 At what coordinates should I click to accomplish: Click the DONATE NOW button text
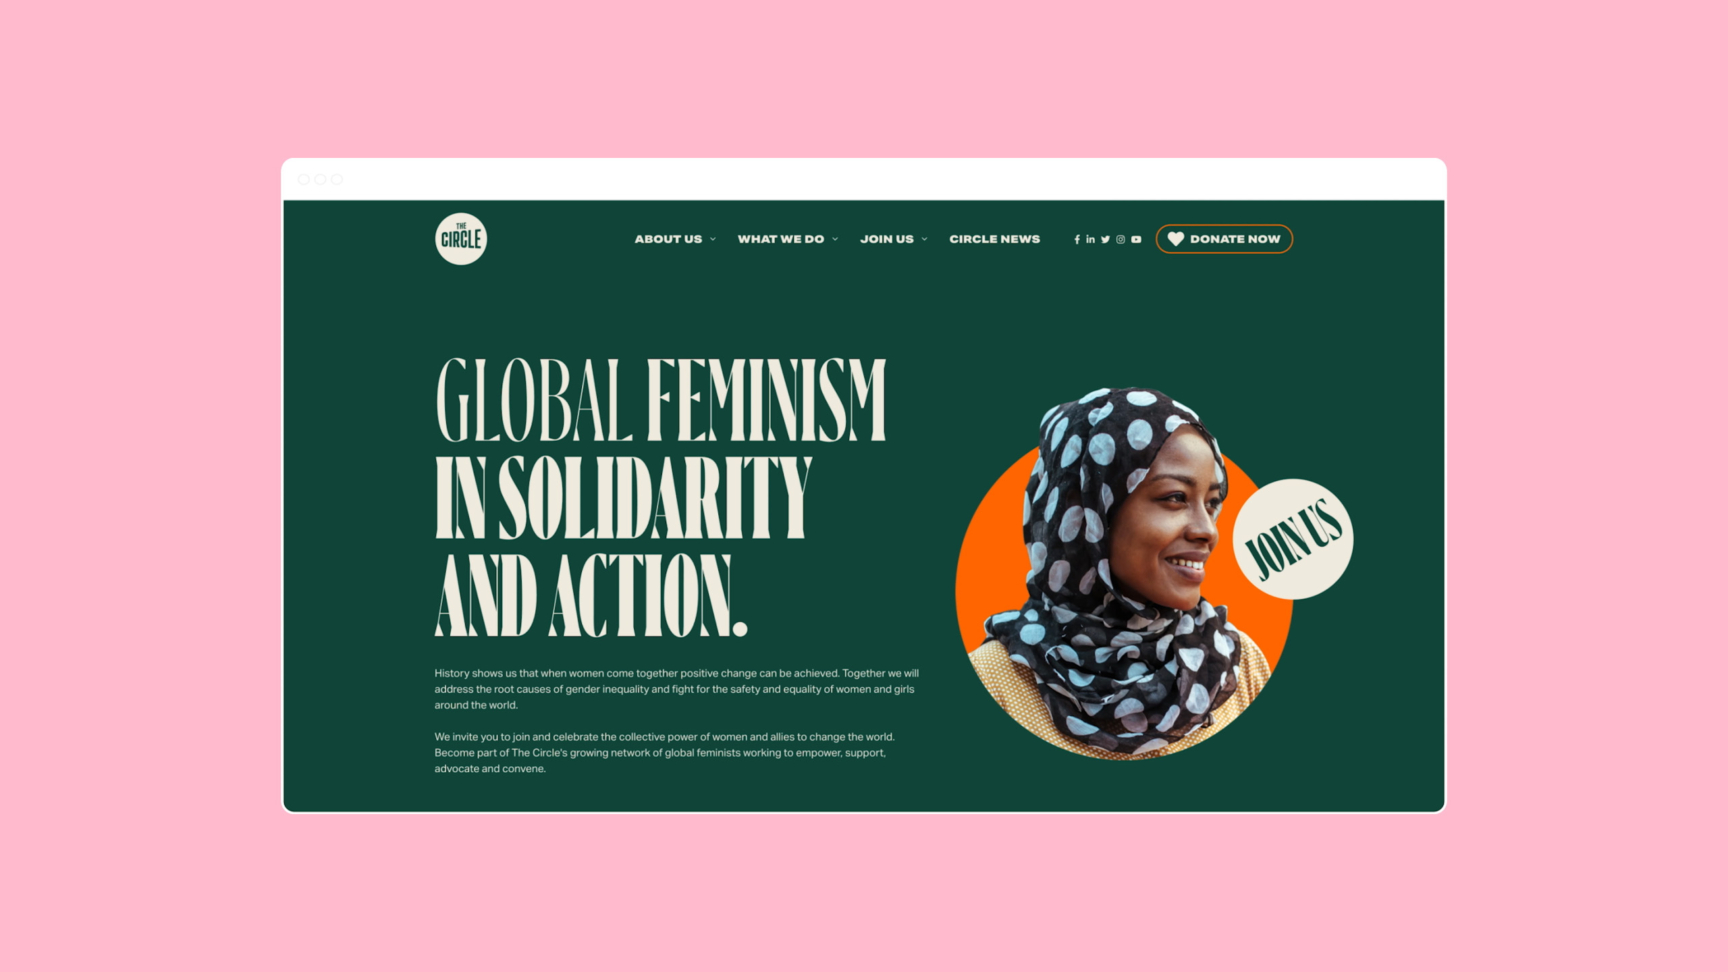tap(1235, 239)
